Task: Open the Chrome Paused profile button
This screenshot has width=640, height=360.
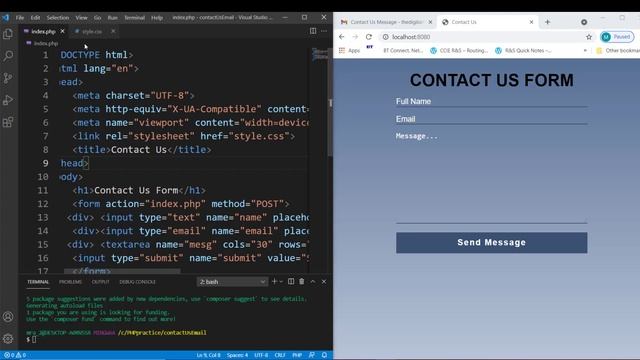Action: [617, 37]
